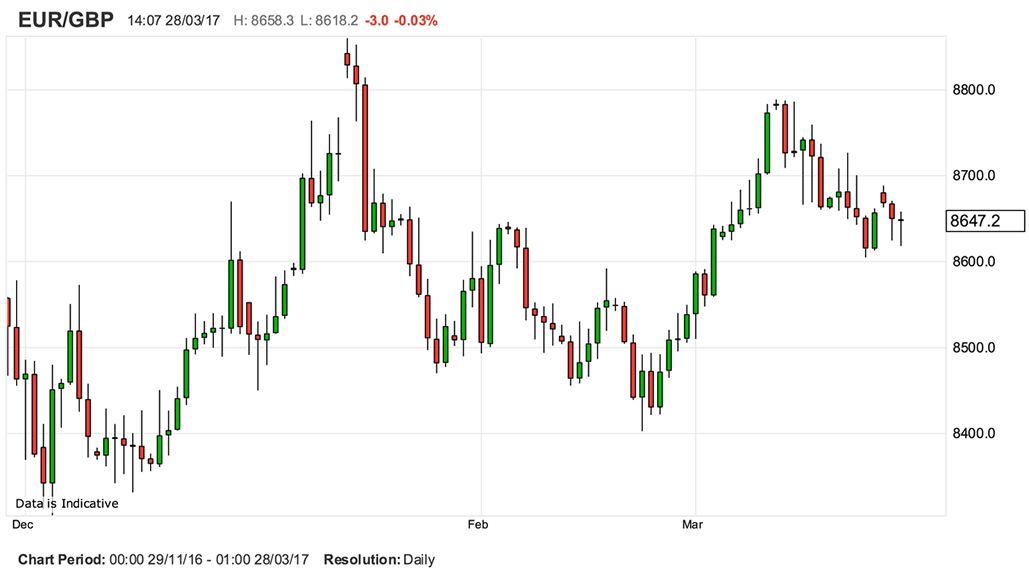This screenshot has height=576, width=1029.
Task: Click the 8800.0 price axis label
Action: tap(975, 90)
